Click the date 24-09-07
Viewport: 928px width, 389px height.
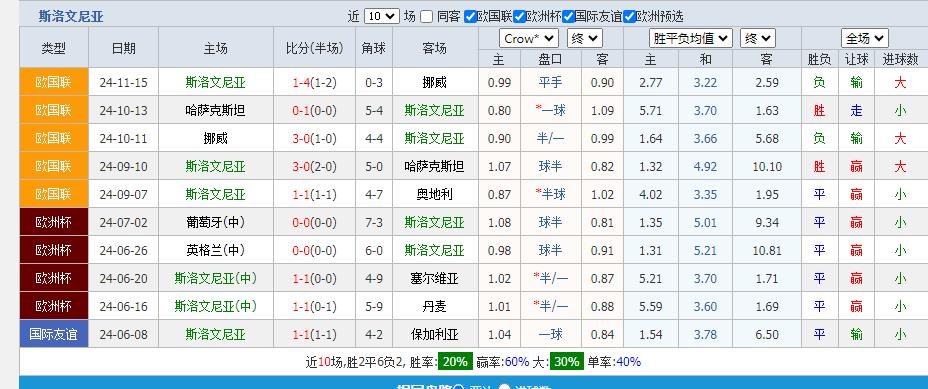124,194
